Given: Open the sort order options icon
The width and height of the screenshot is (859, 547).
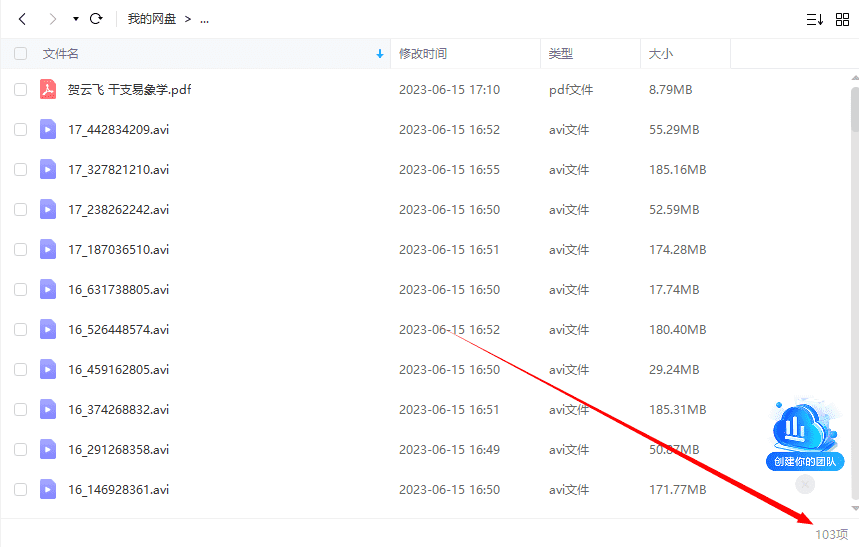Looking at the screenshot, I should pyautogui.click(x=814, y=19).
